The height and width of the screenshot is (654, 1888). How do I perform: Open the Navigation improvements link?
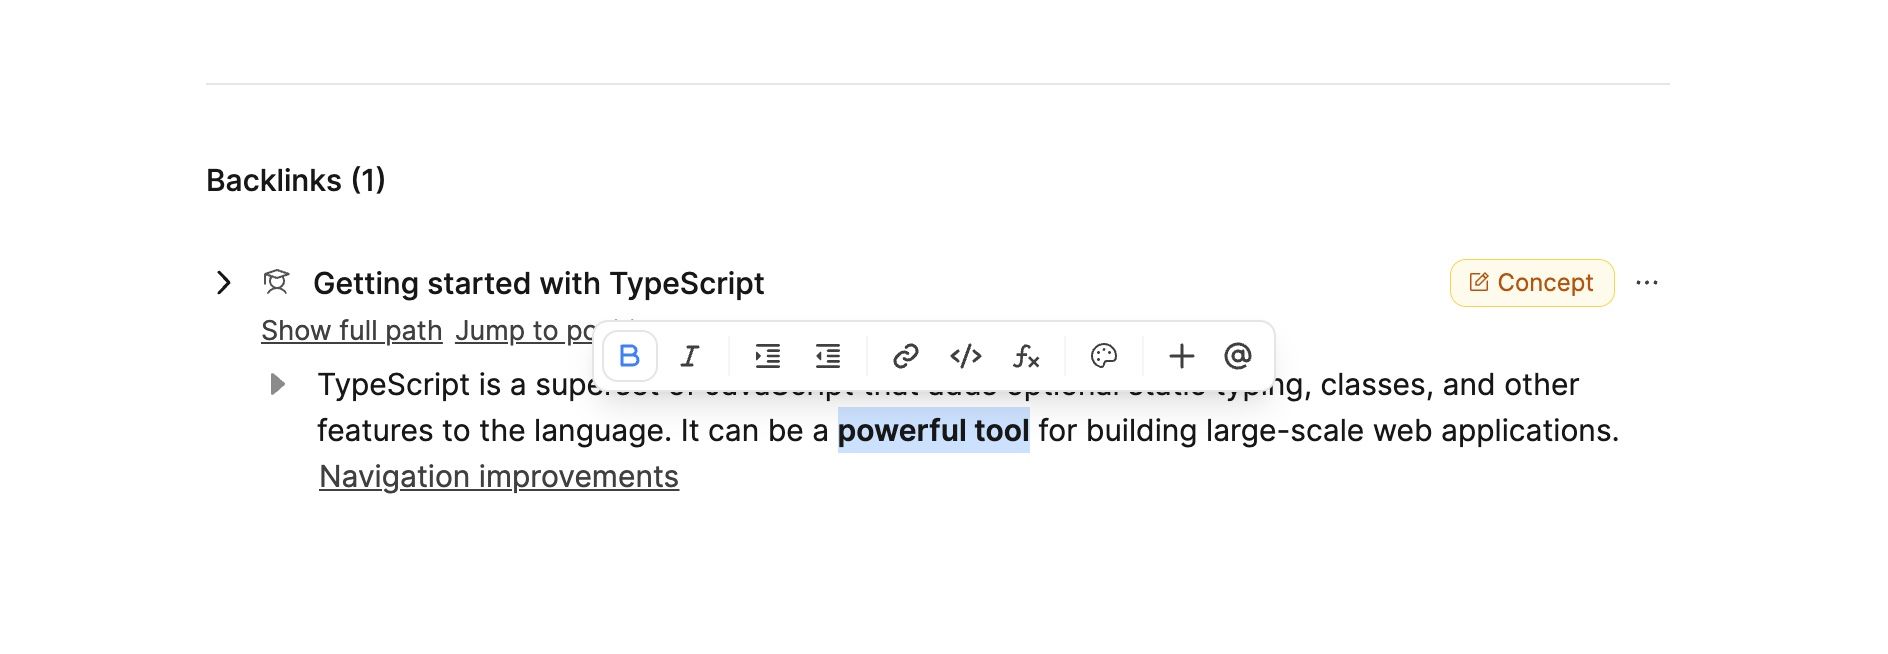tap(498, 477)
